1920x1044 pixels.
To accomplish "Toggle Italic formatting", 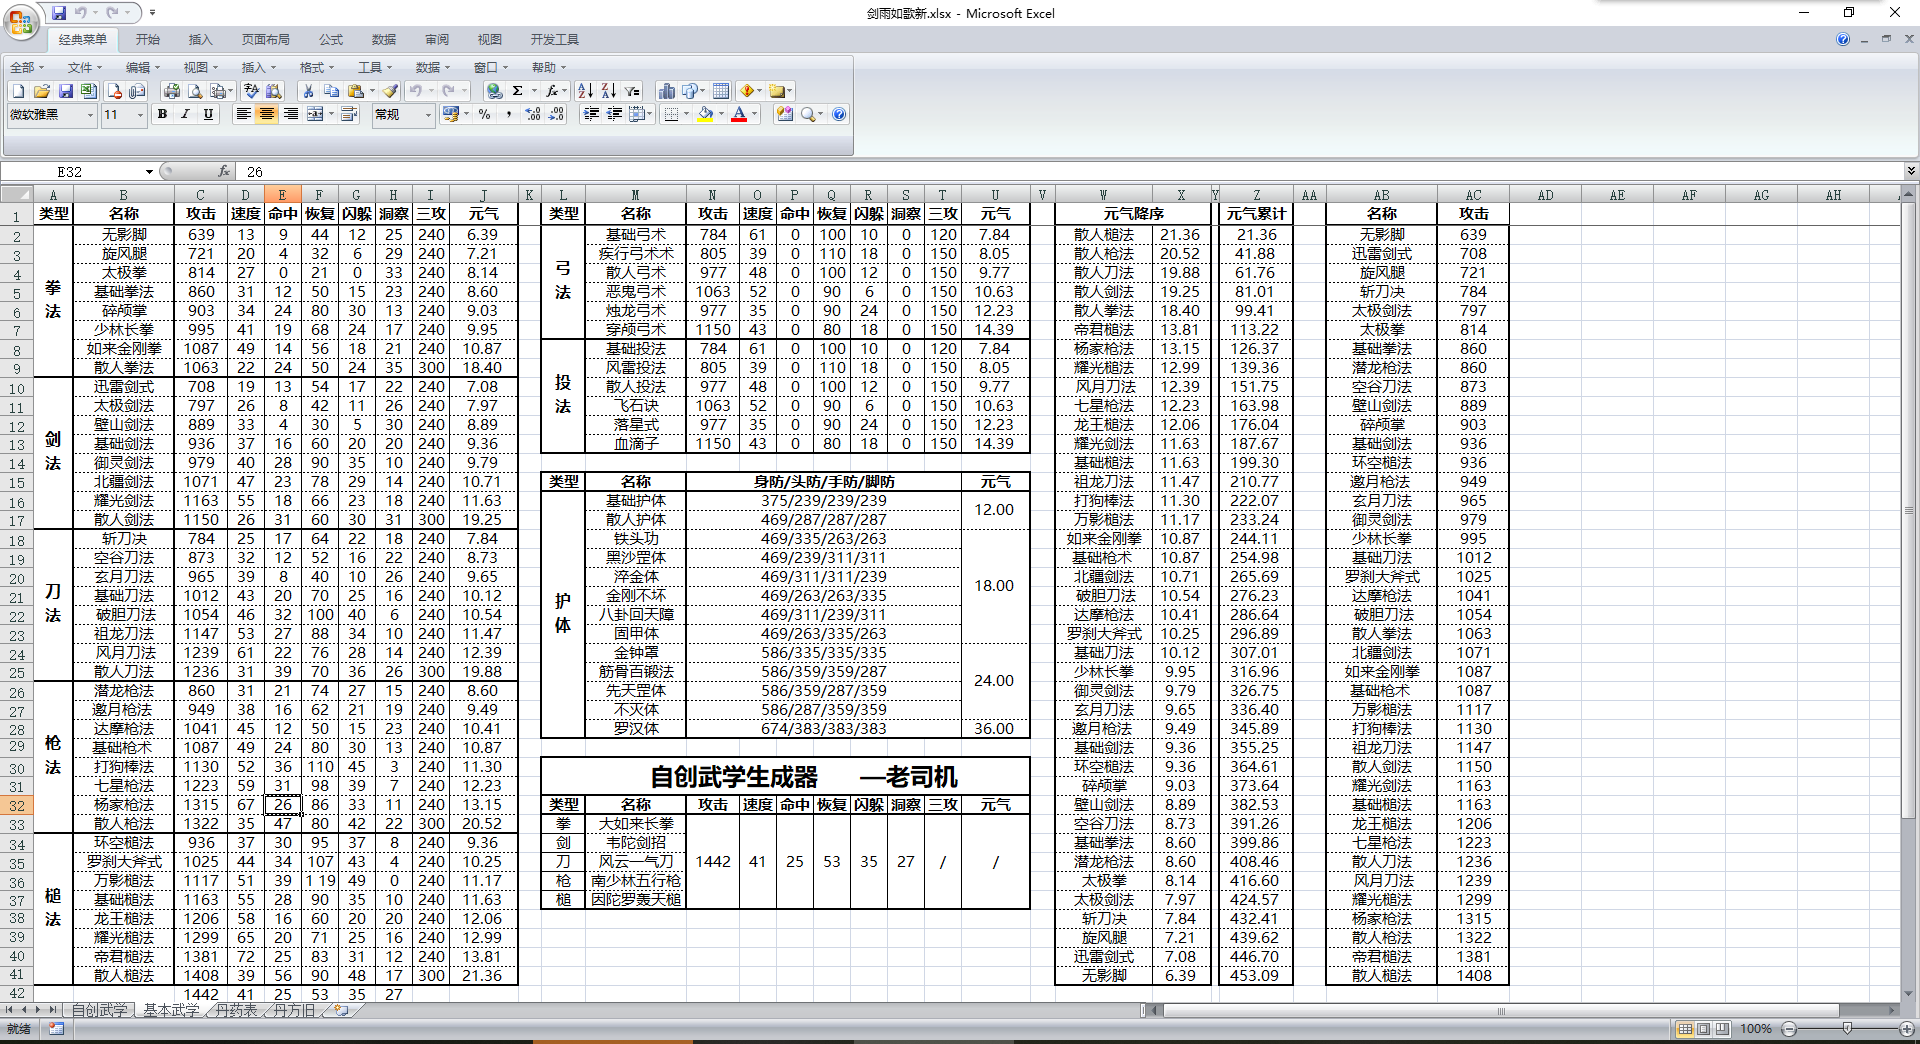I will coord(185,114).
